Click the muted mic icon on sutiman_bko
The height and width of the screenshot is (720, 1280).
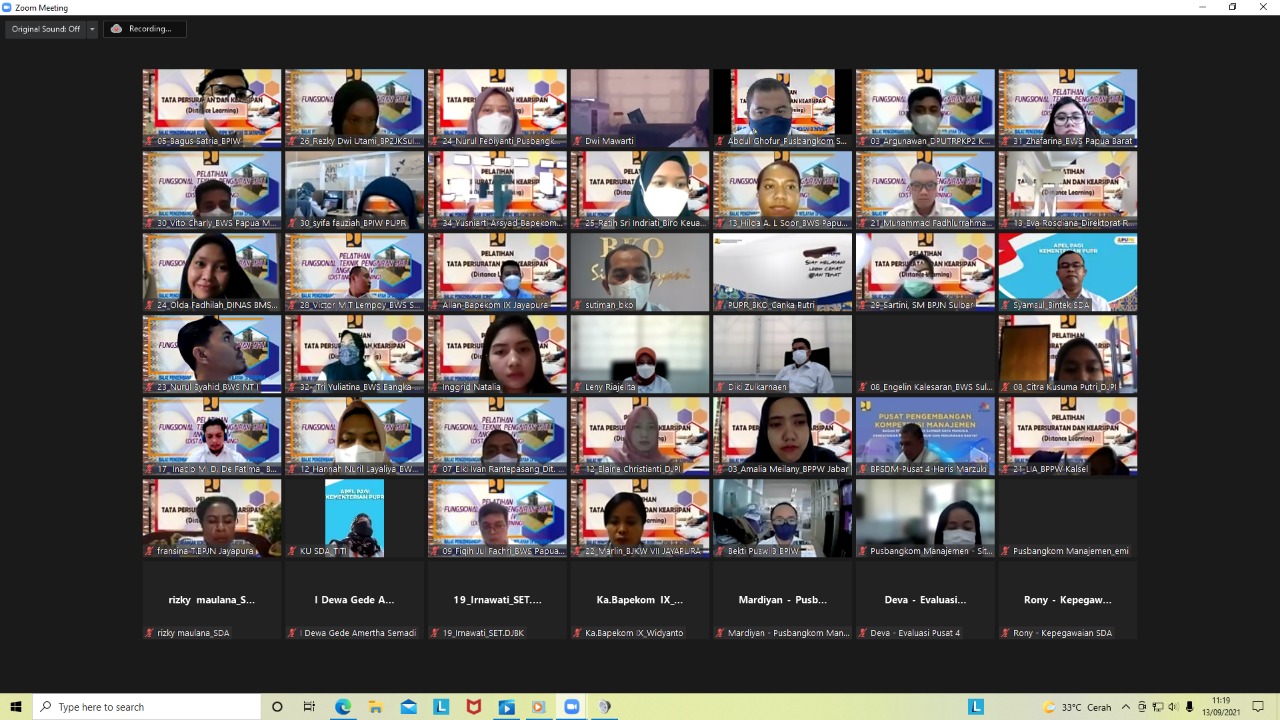(577, 305)
